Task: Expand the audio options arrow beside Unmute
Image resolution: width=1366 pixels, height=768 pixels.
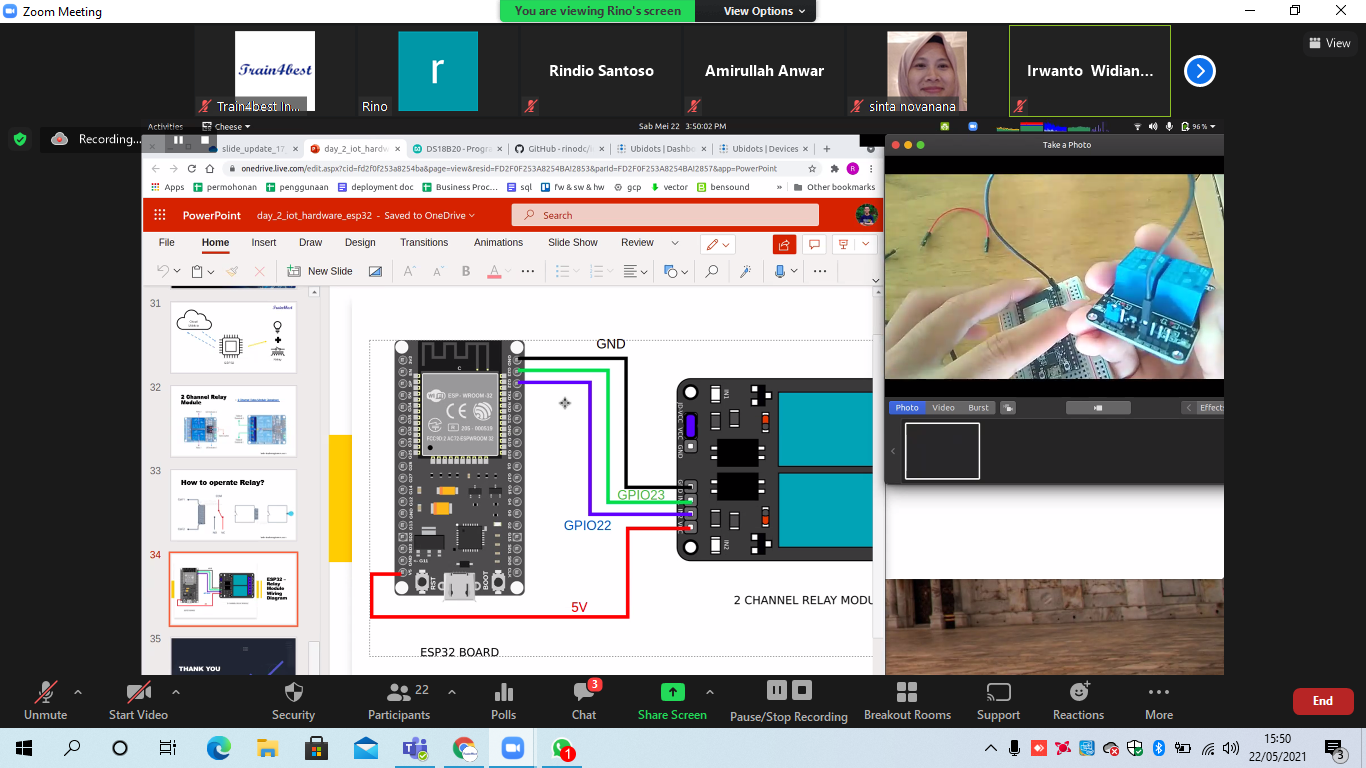Action: tap(78, 692)
